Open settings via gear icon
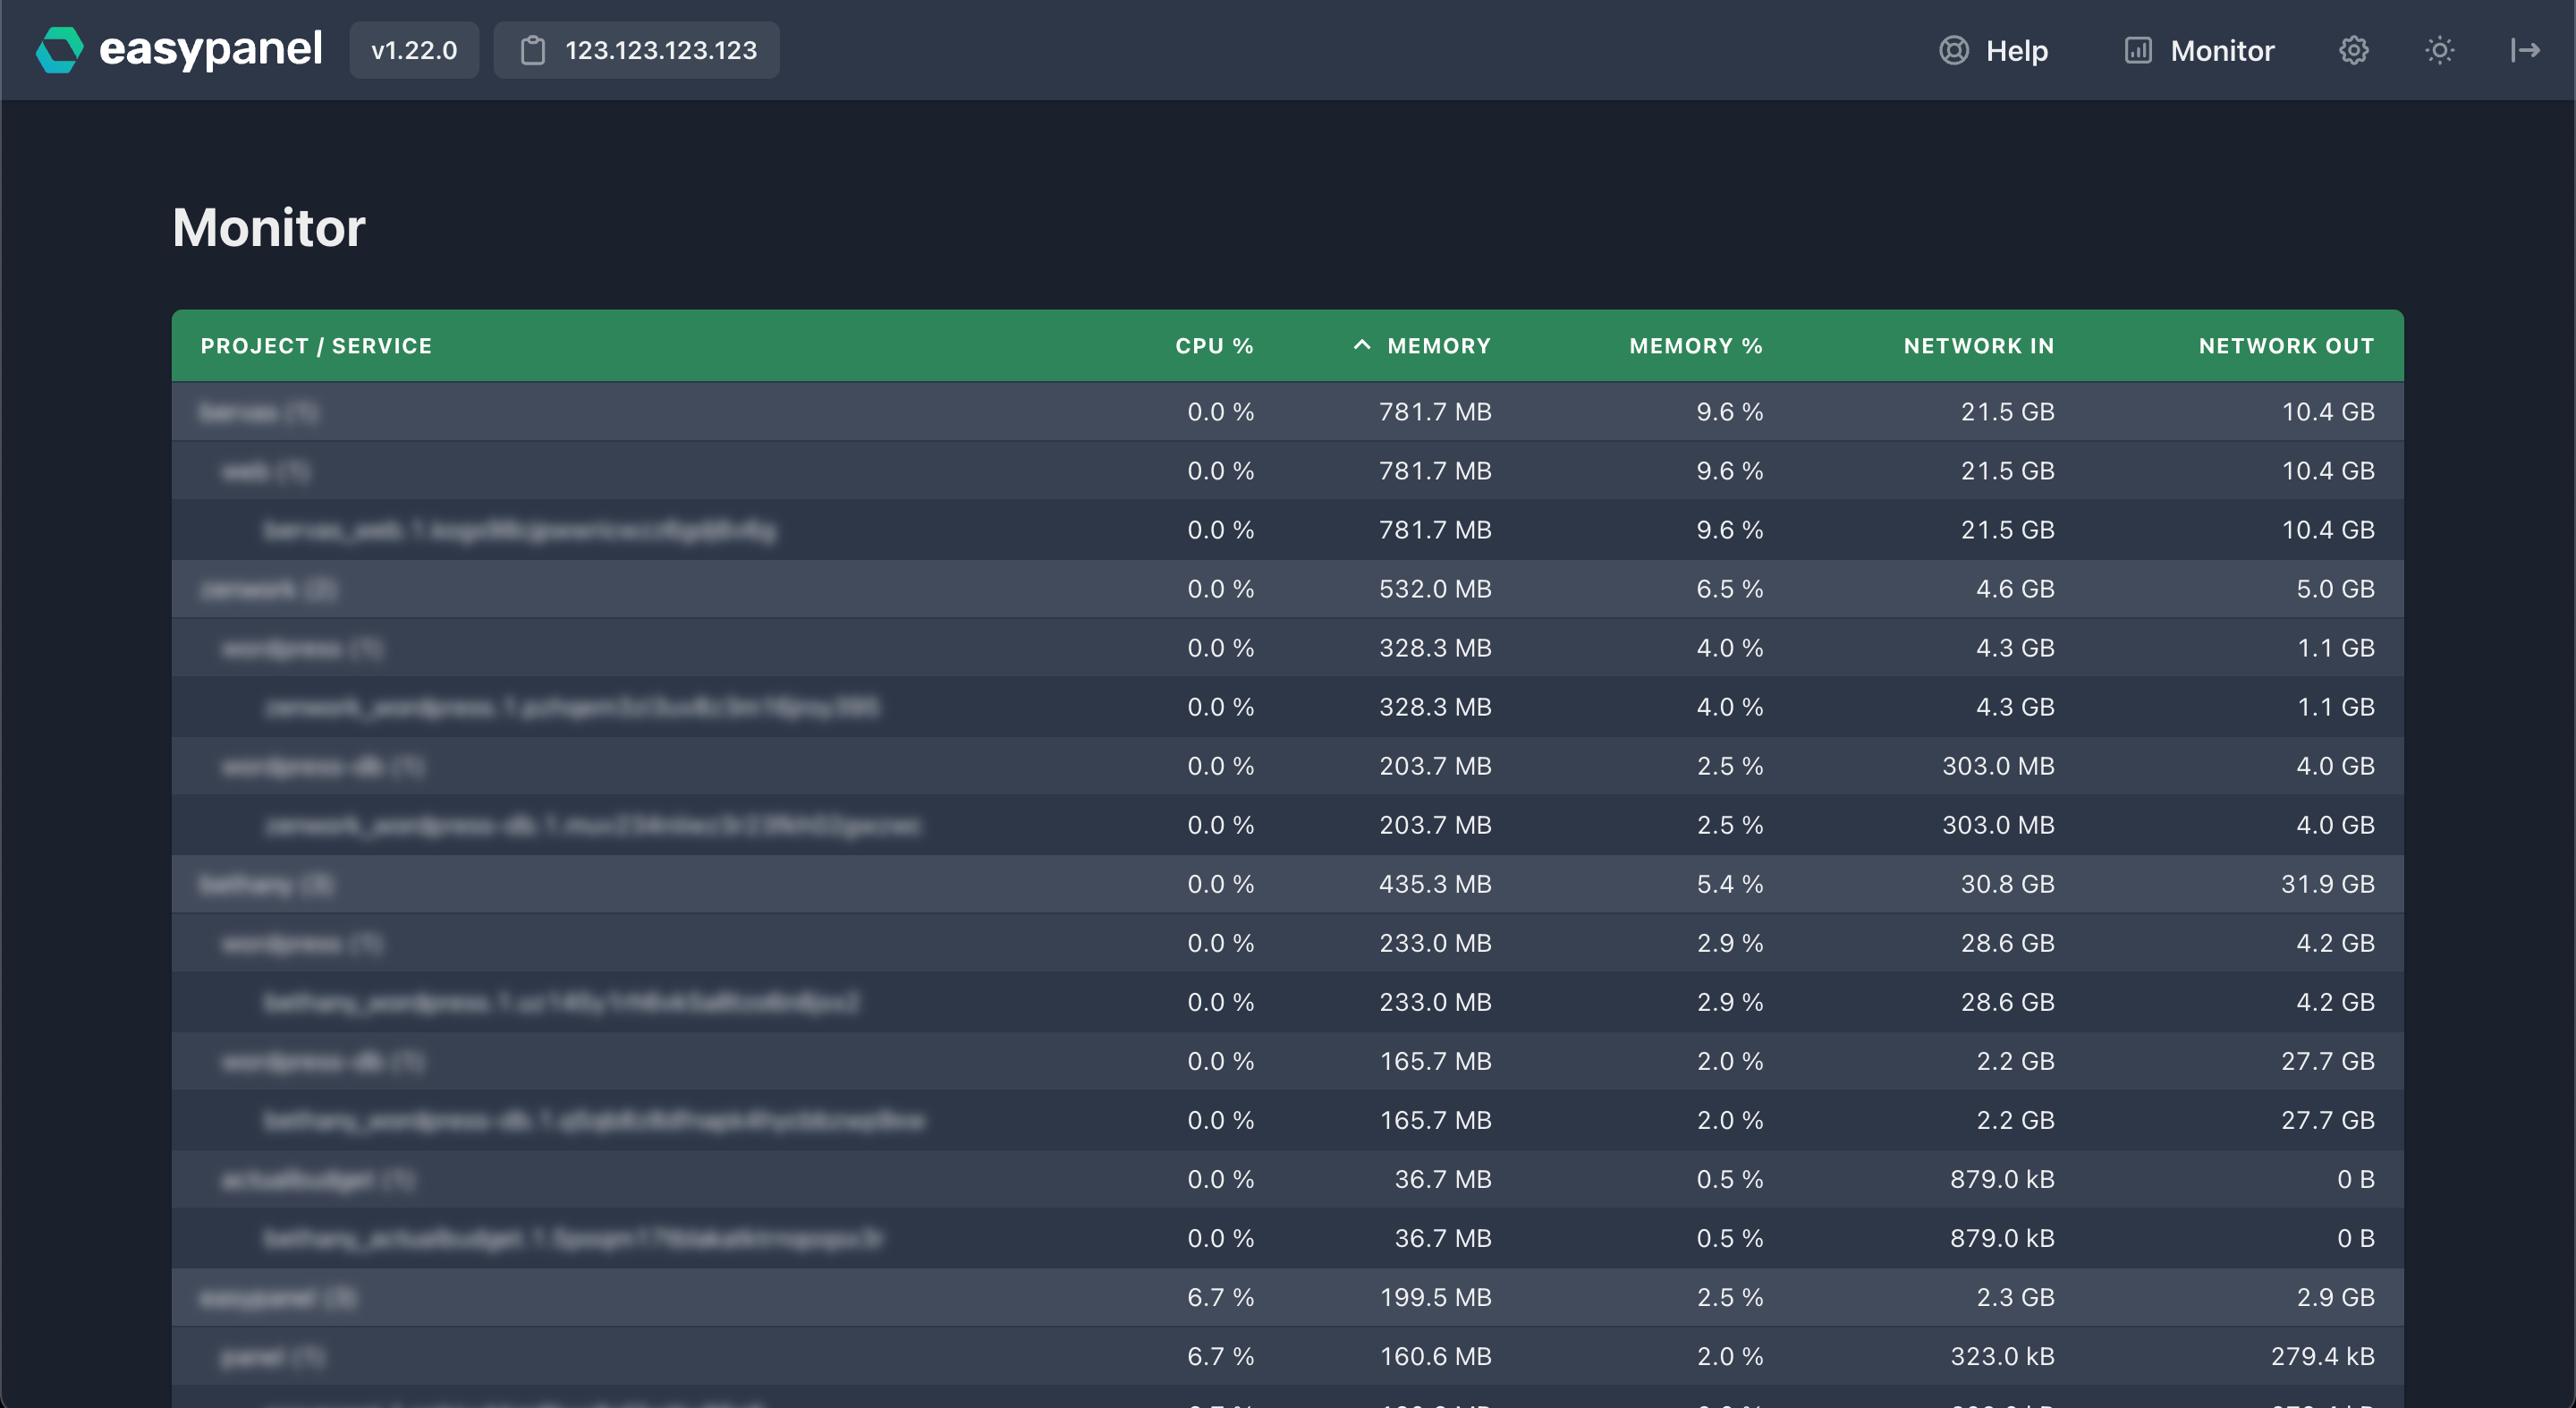This screenshot has height=1408, width=2576. tap(2353, 50)
